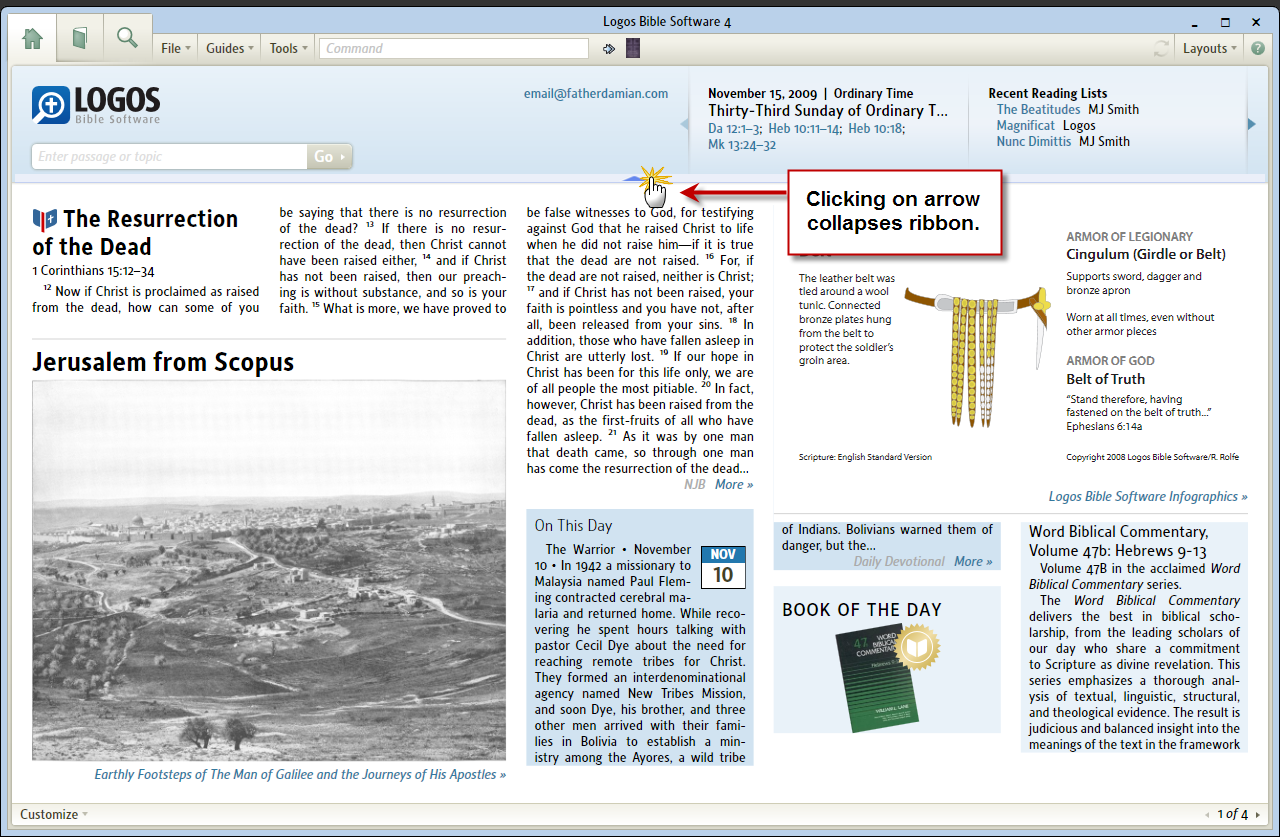Open the Home page tab icon
This screenshot has width=1280, height=837.
pos(33,39)
